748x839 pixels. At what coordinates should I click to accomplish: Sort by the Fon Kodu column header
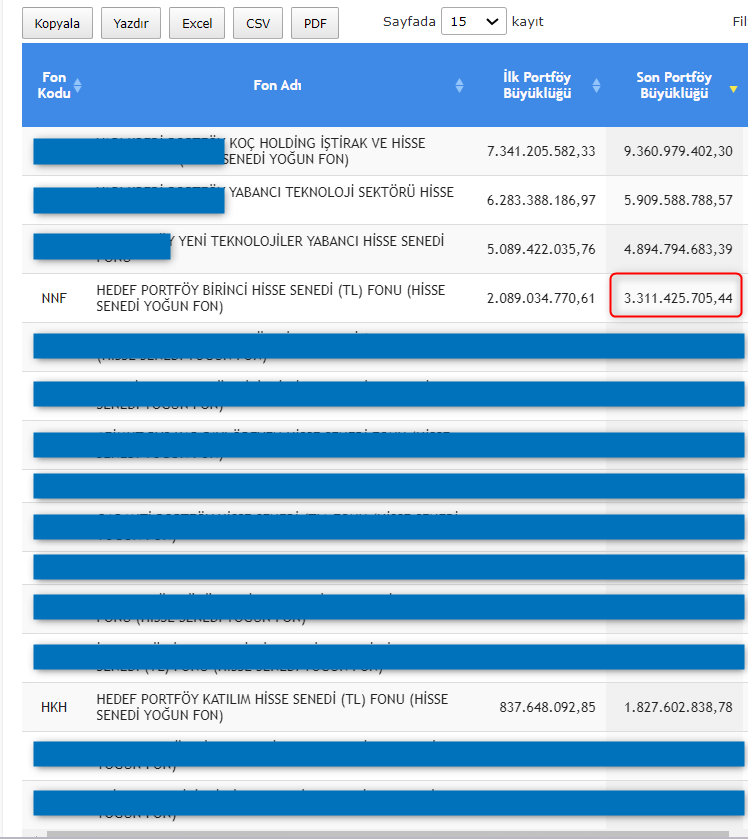click(55, 85)
